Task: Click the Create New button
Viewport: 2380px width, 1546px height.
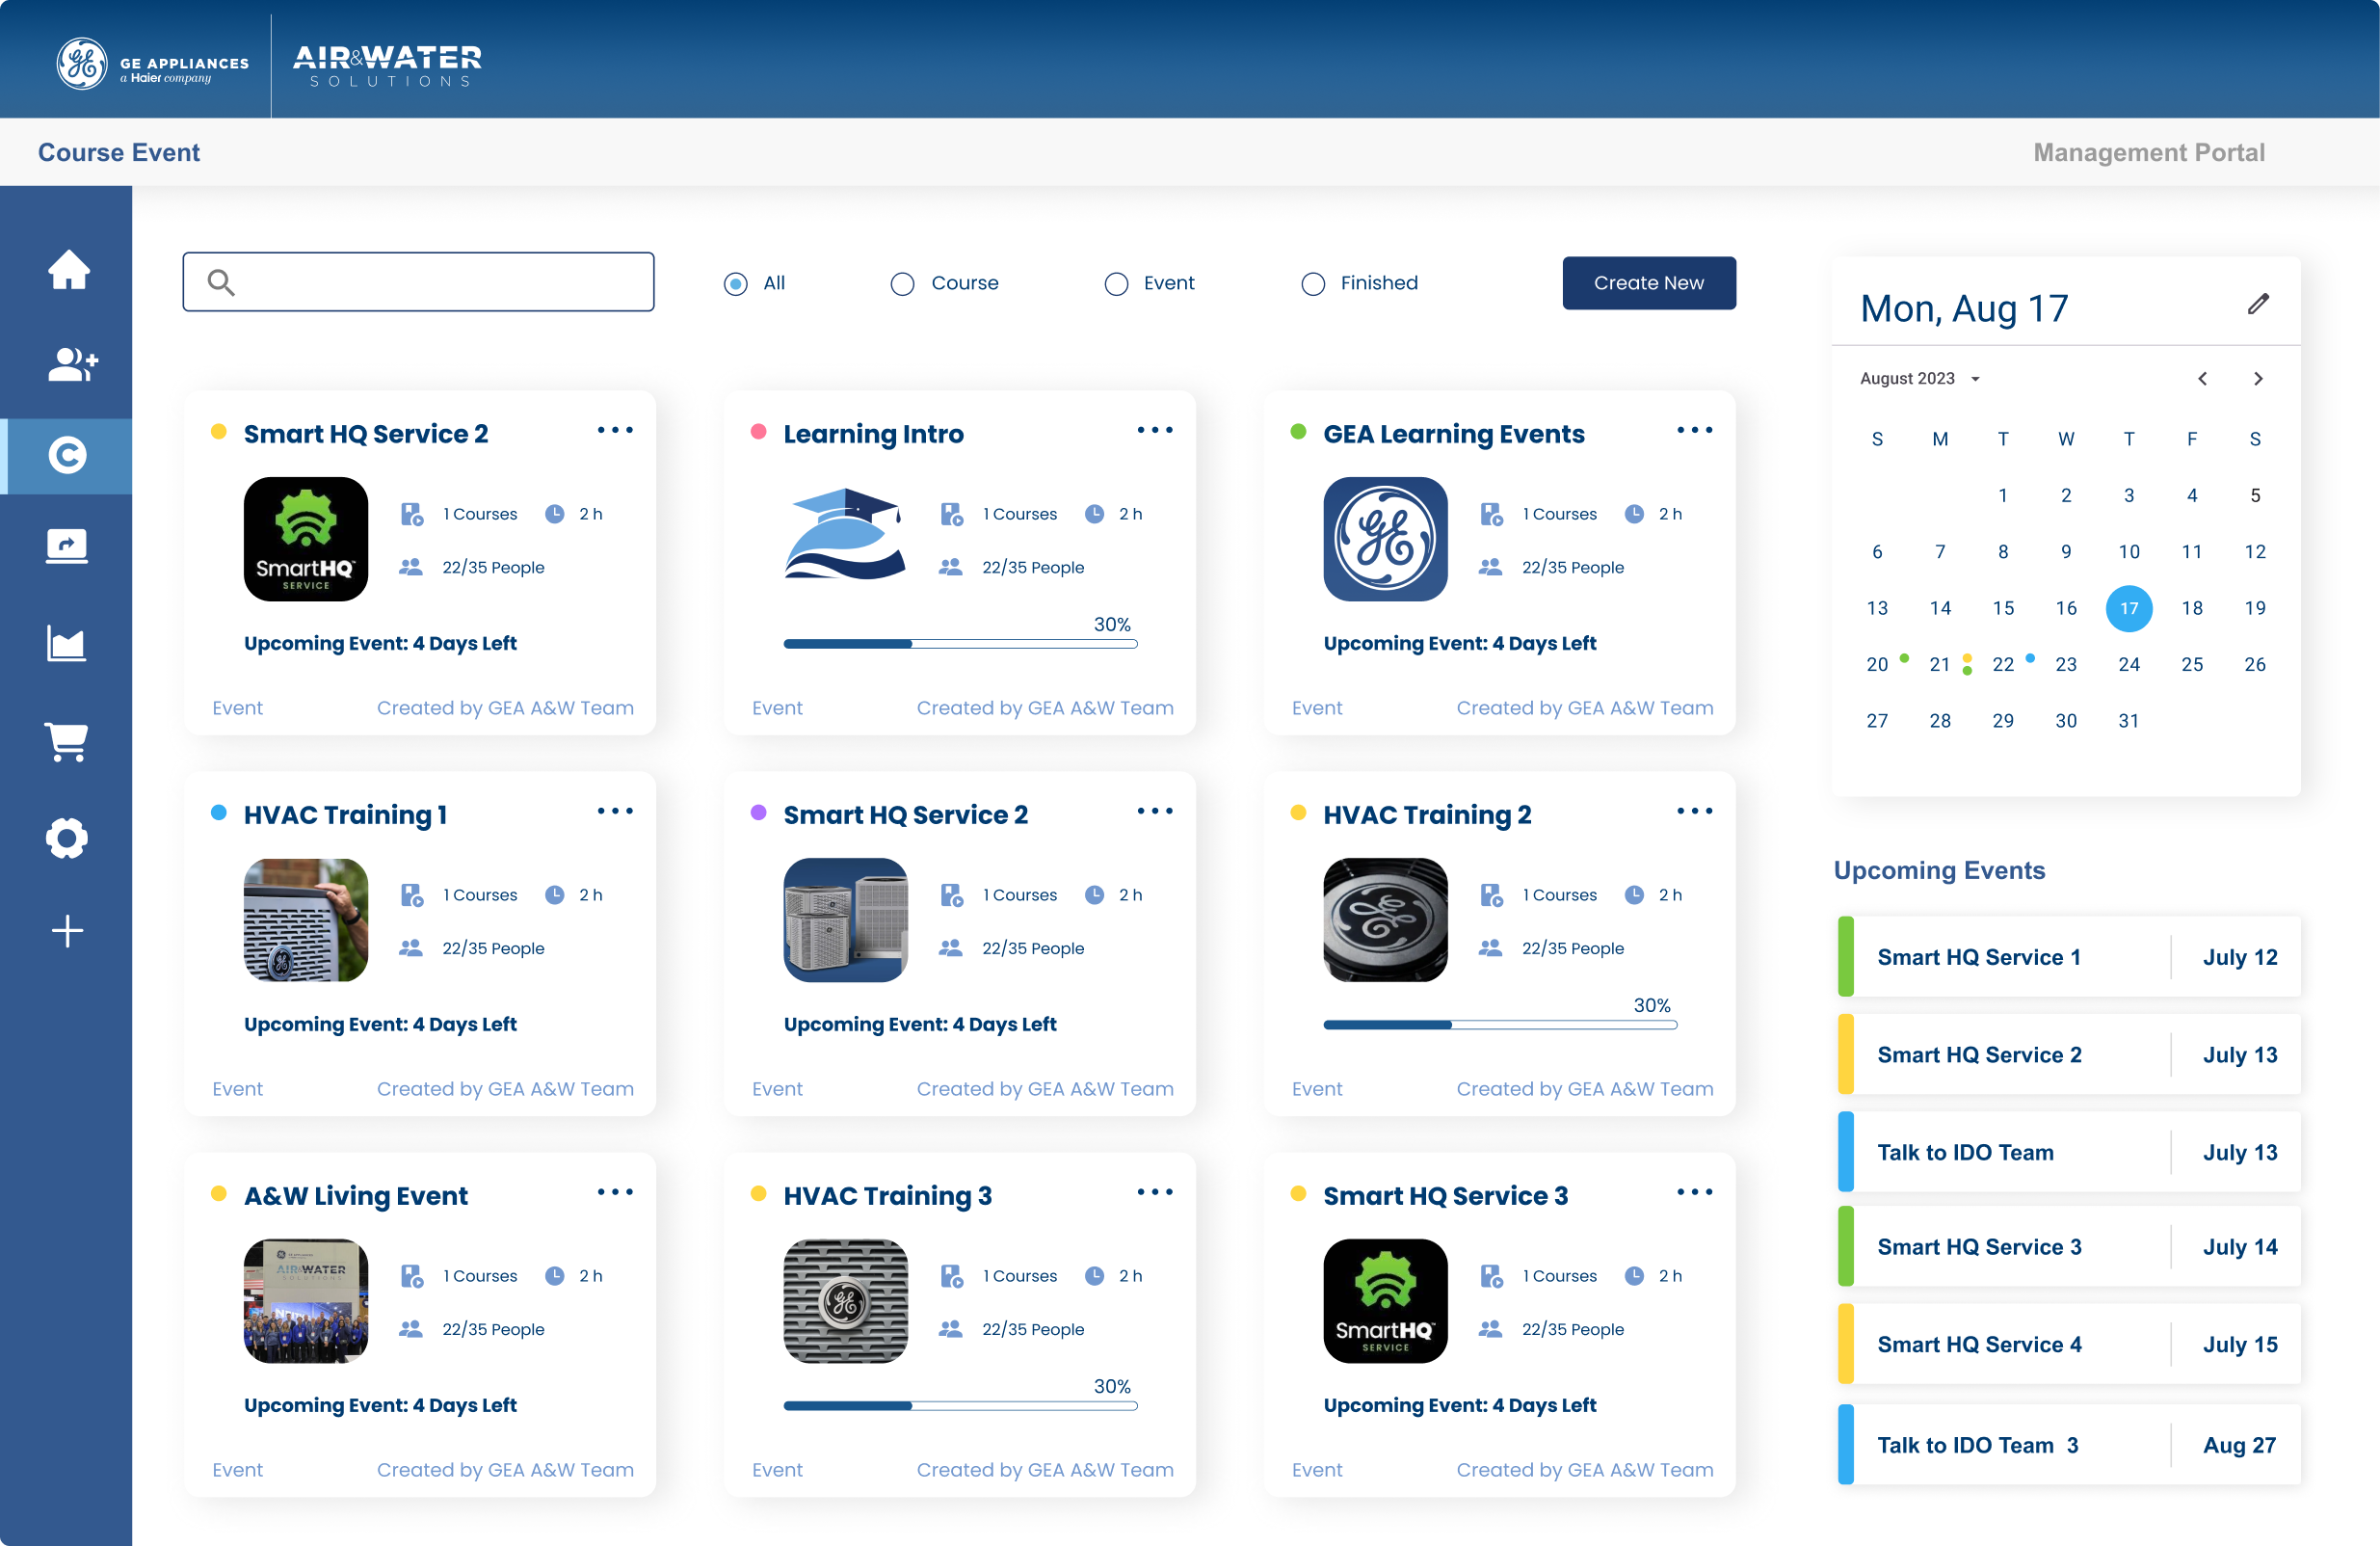Action: [1648, 283]
